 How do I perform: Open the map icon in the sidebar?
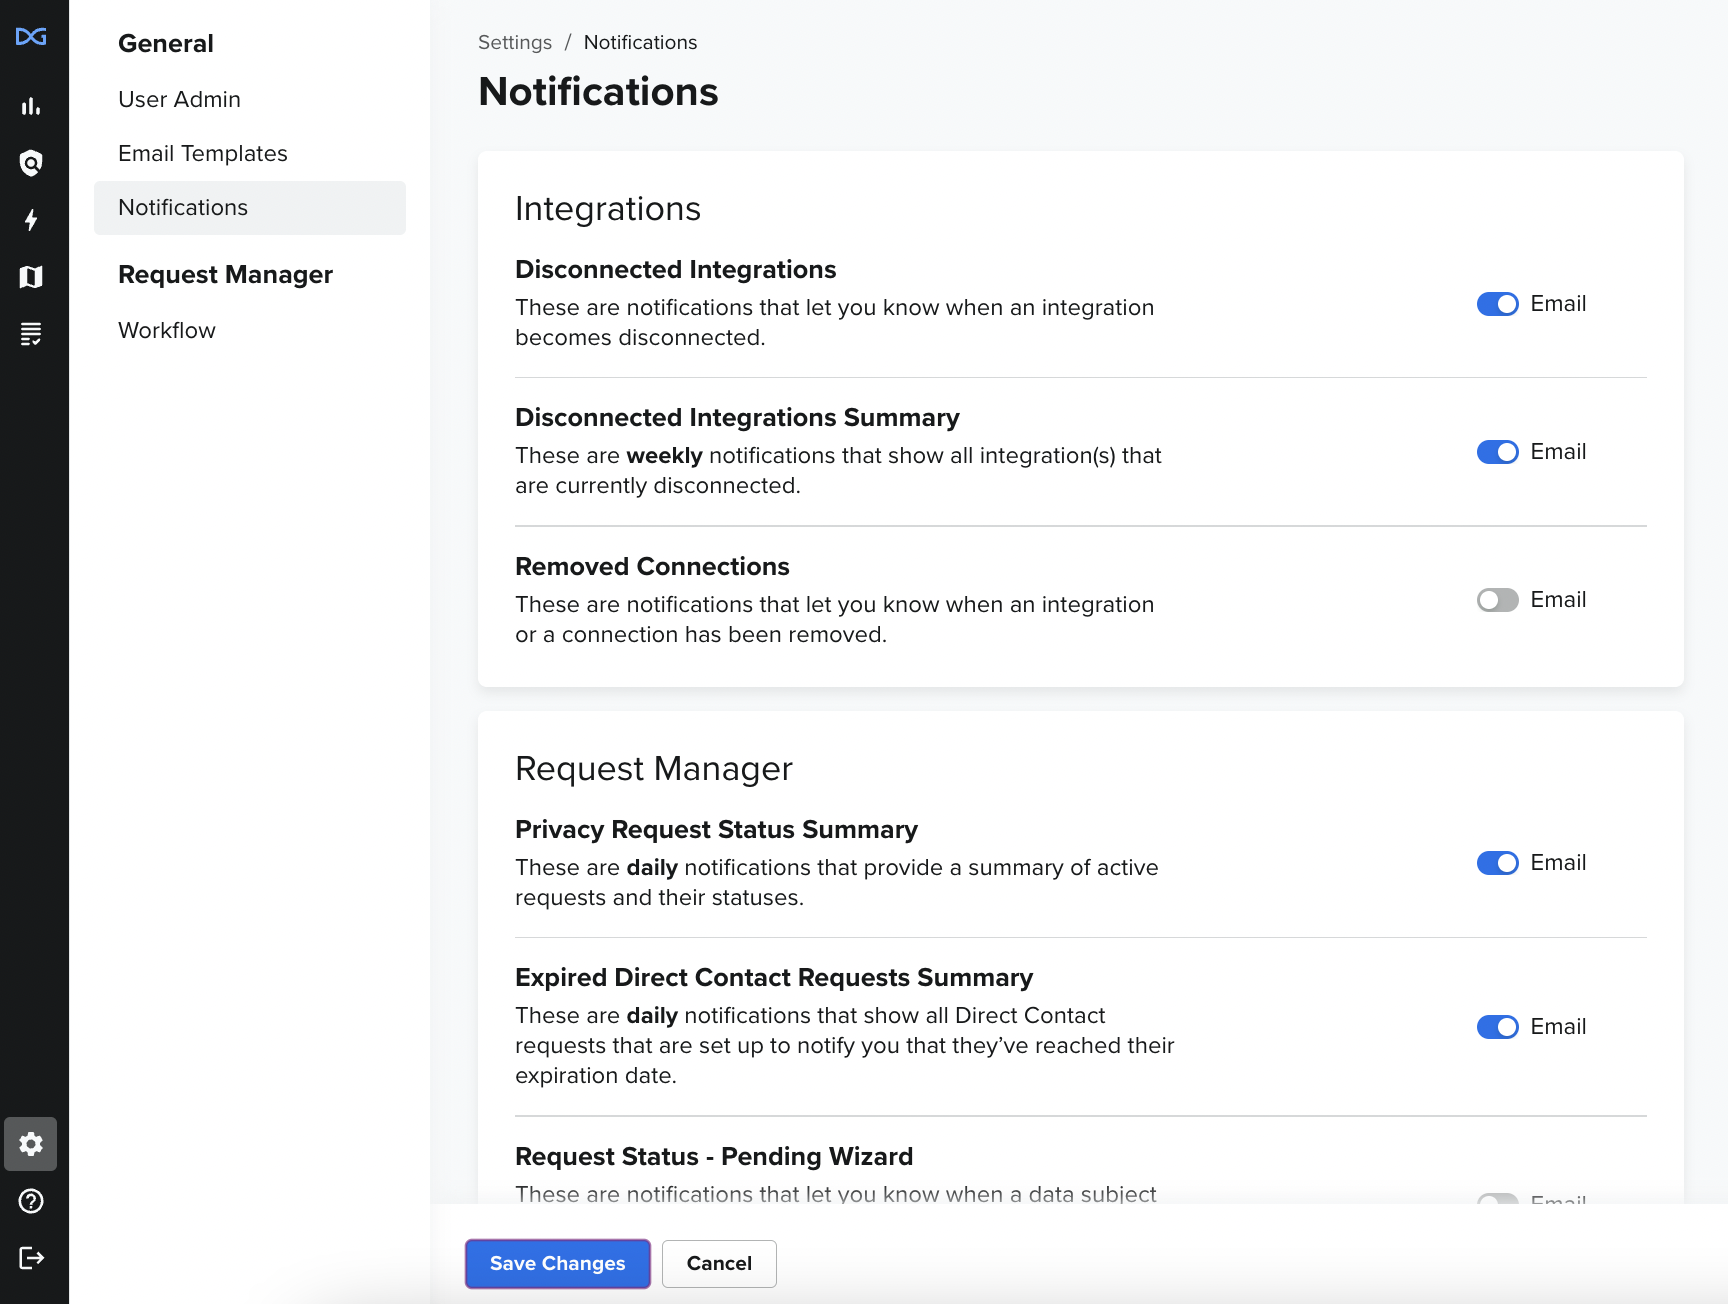coord(31,277)
